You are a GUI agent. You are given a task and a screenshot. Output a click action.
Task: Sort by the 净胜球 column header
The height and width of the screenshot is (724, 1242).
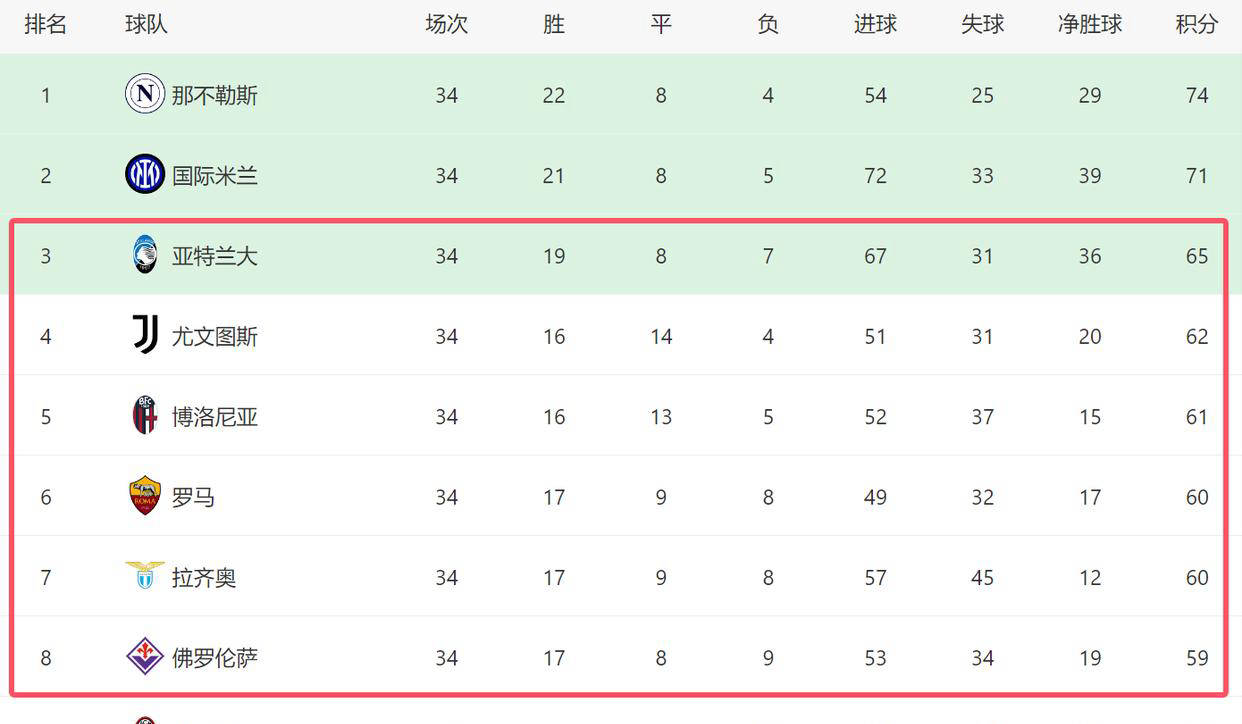(x=1089, y=24)
